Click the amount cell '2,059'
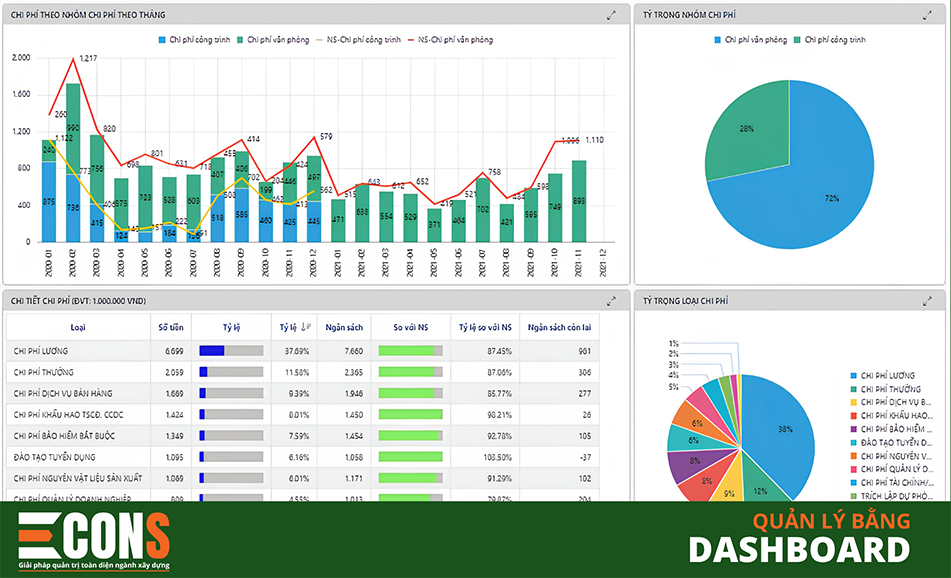The height and width of the screenshot is (578, 951). (174, 372)
